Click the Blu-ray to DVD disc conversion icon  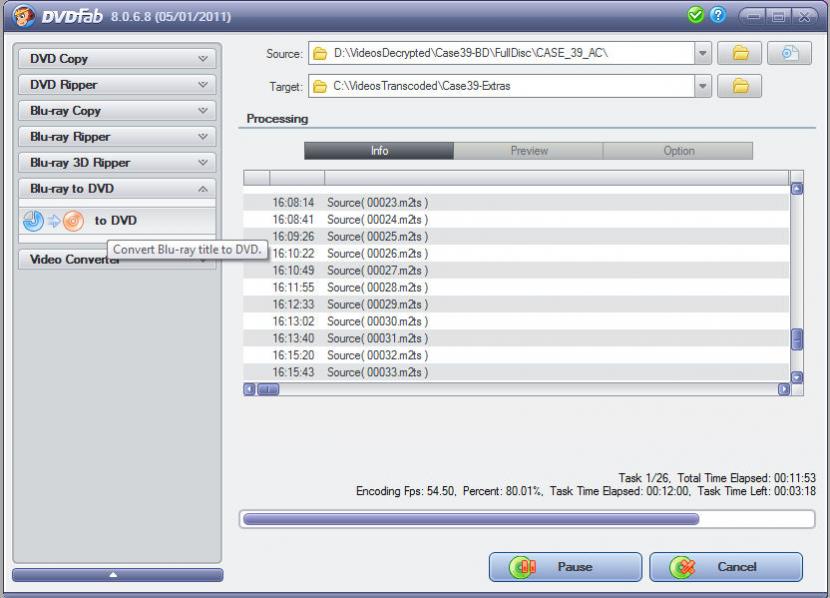click(x=53, y=221)
